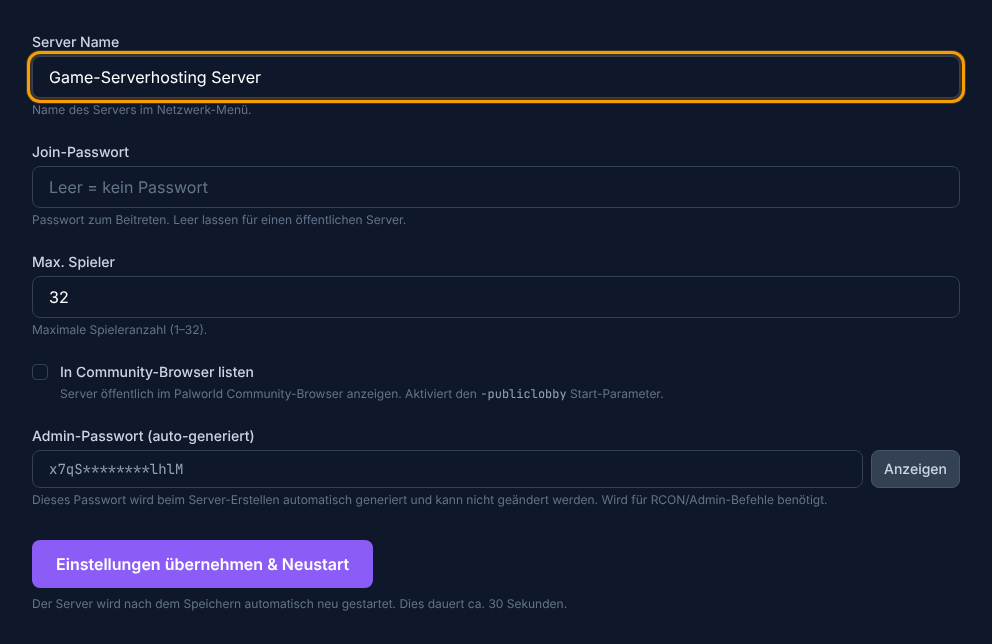Click the Server Name input field
Image resolution: width=992 pixels, height=644 pixels.
coord(495,77)
